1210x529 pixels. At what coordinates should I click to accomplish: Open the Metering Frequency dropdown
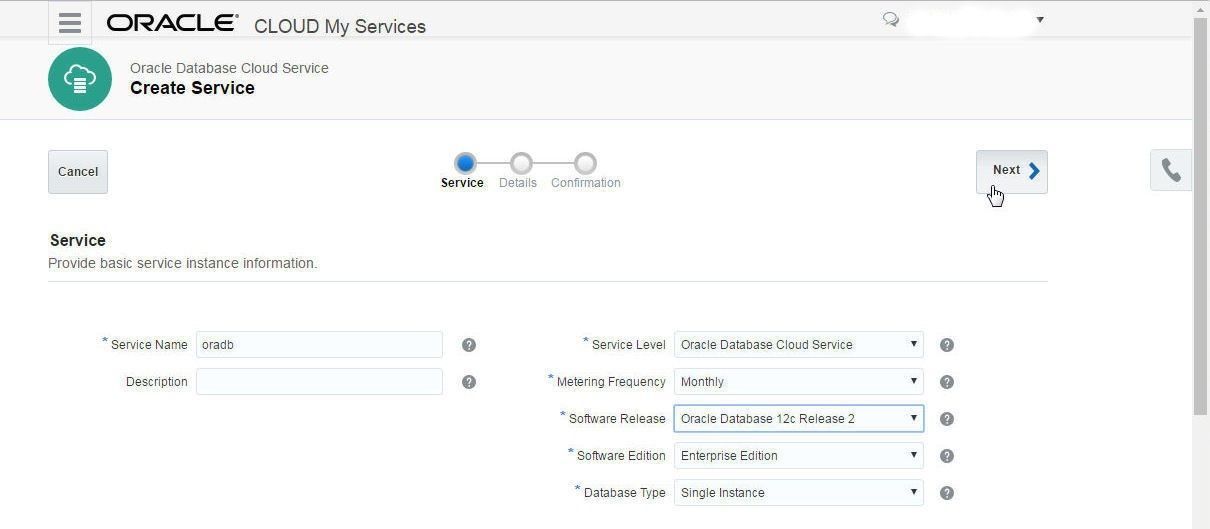pos(799,382)
